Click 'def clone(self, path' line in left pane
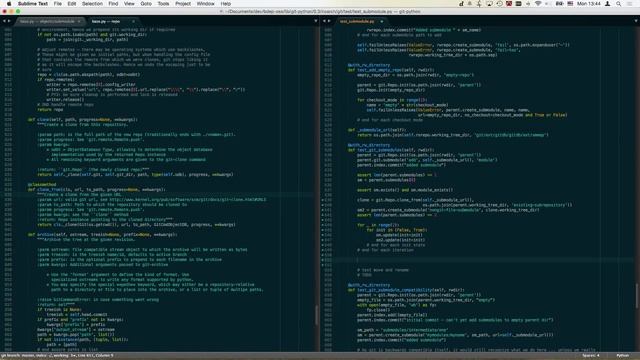This screenshot has height=360, width=640. [83, 120]
